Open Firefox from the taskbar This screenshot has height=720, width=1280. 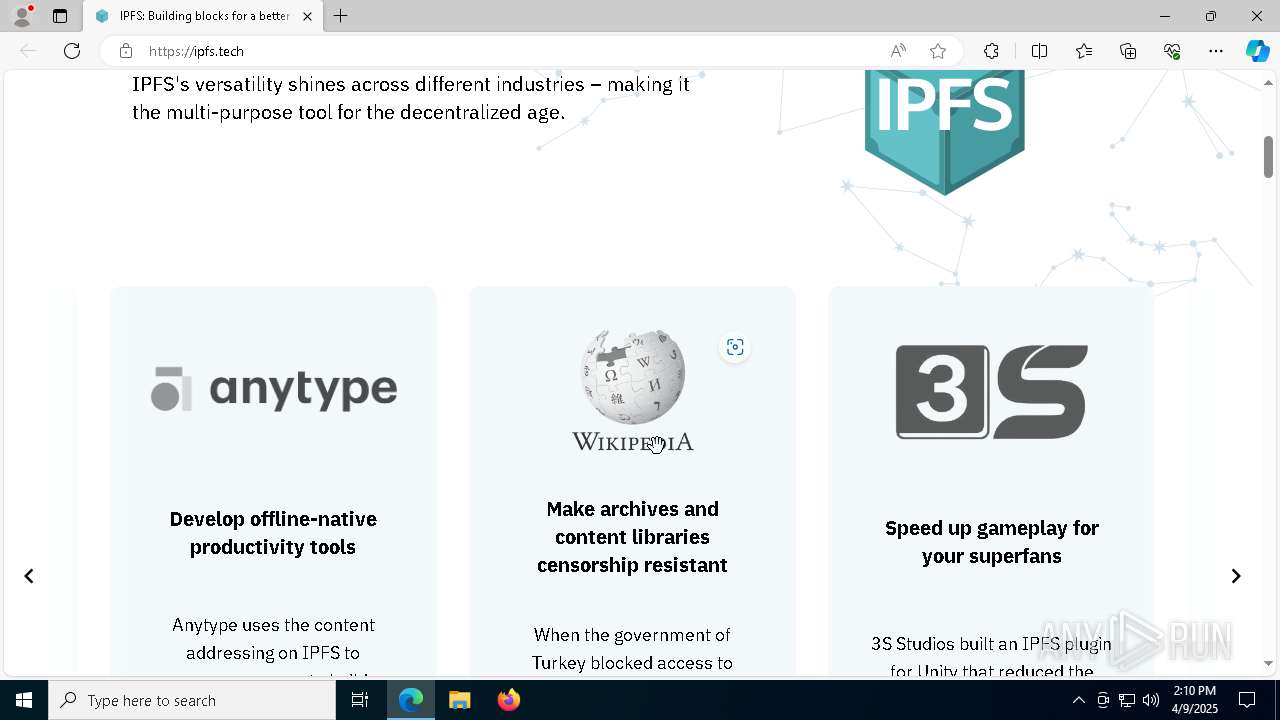pyautogui.click(x=509, y=700)
